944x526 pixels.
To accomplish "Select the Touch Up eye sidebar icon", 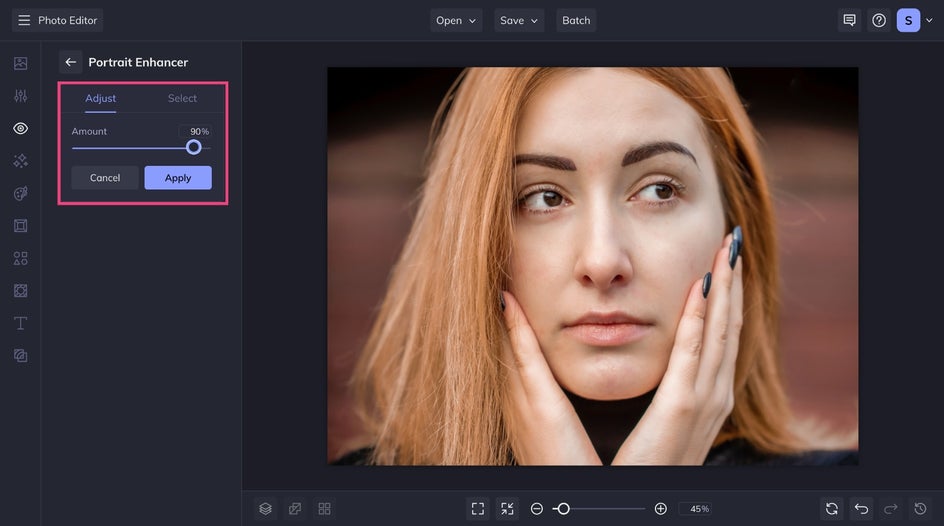I will click(20, 128).
